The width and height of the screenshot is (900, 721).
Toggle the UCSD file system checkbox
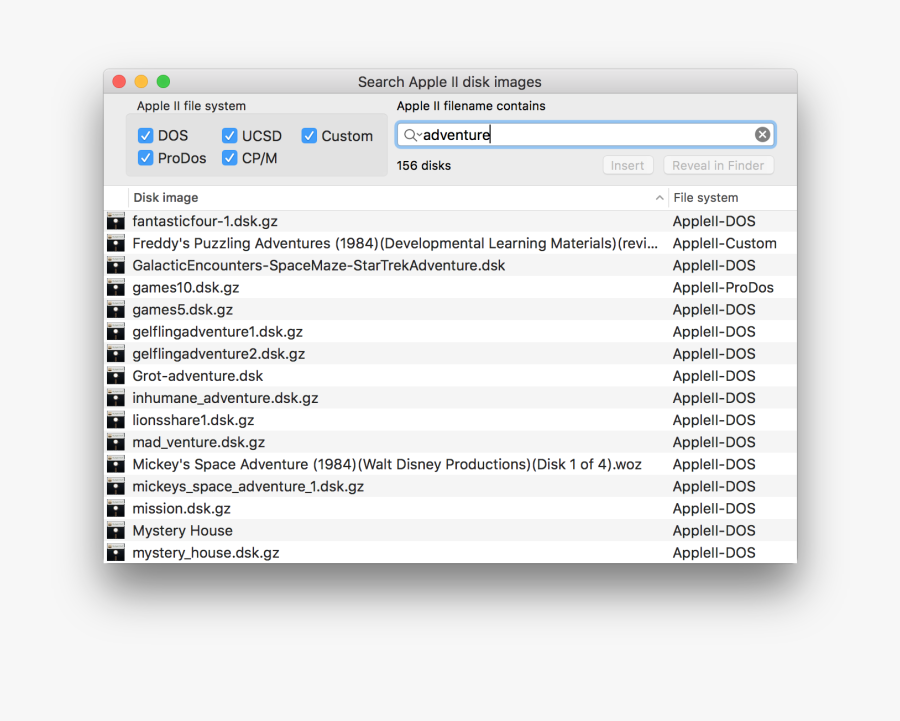click(x=230, y=136)
